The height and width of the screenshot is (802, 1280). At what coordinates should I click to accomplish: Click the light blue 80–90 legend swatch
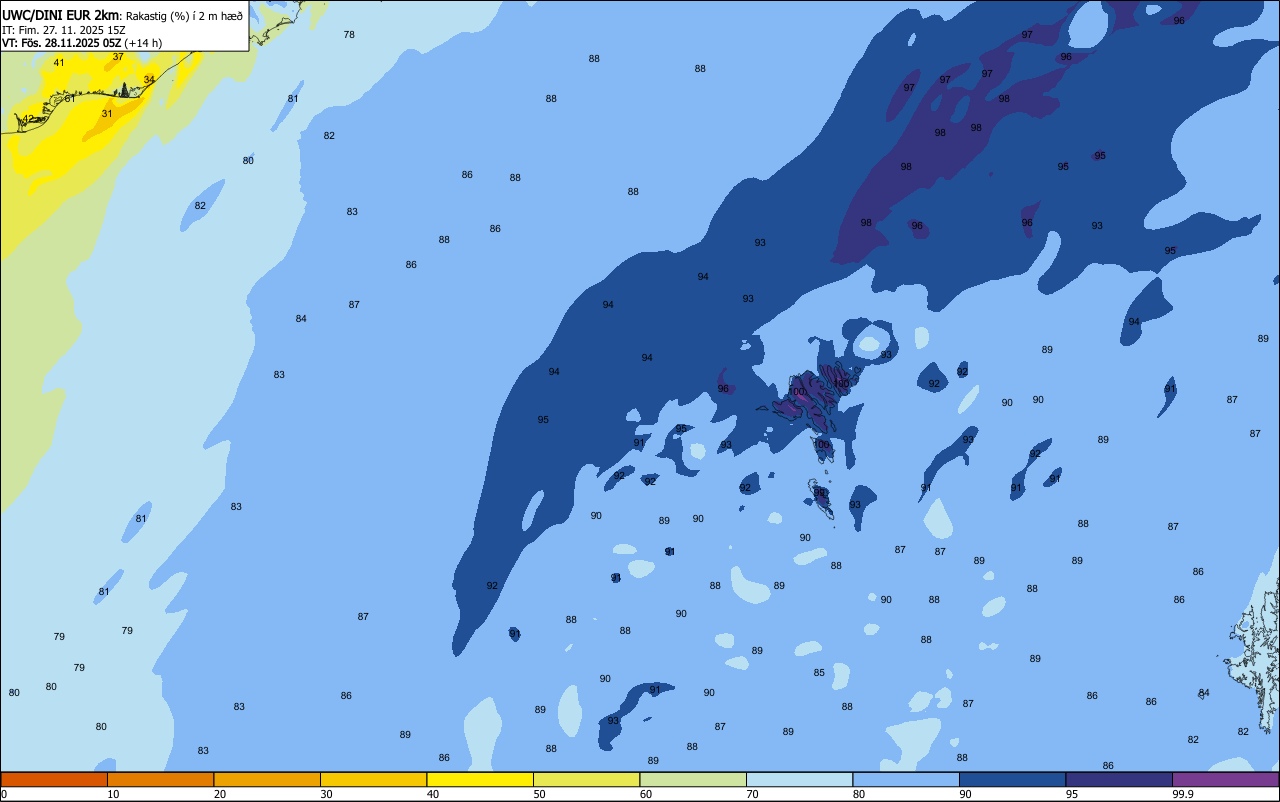point(906,779)
